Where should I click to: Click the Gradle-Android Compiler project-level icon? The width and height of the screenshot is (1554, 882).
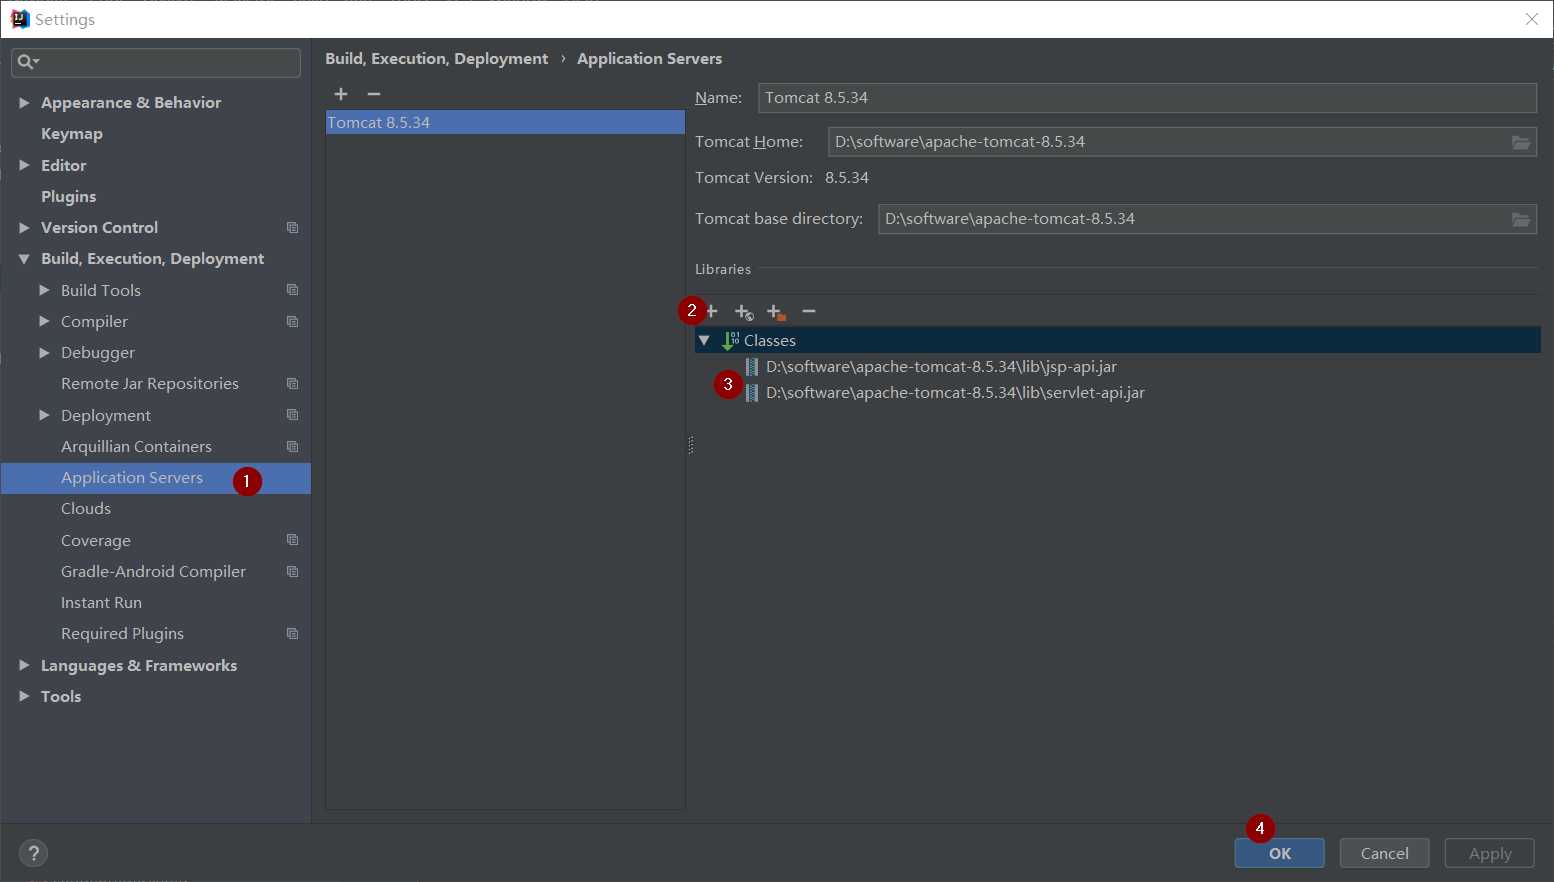click(292, 572)
